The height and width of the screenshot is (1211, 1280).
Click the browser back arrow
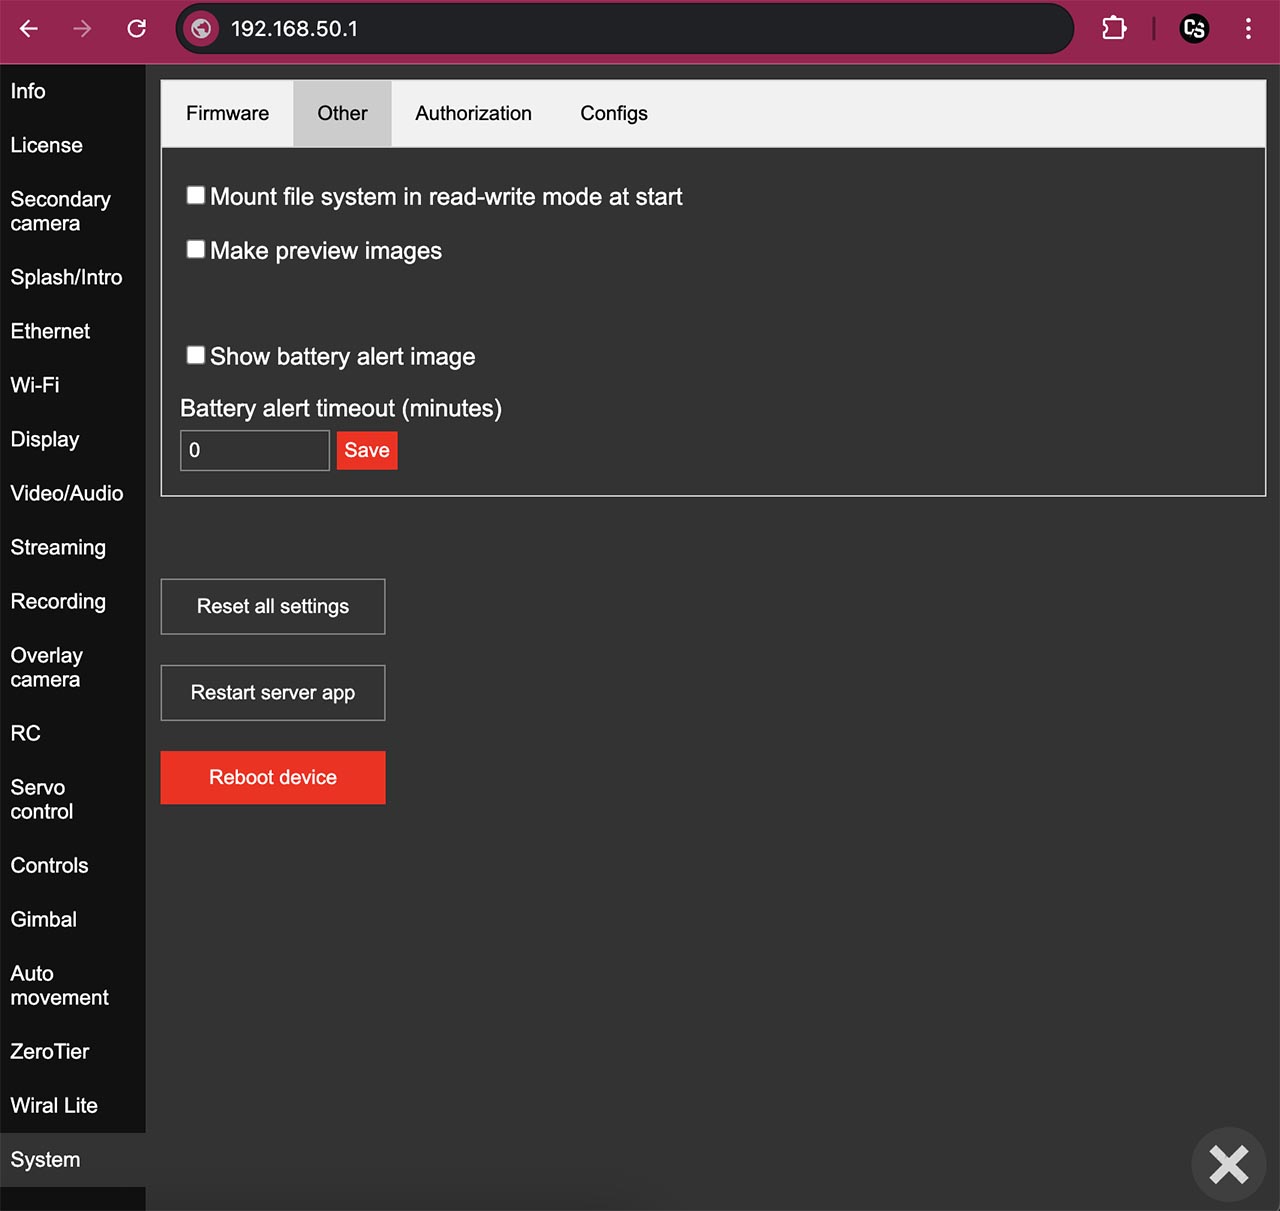point(29,29)
